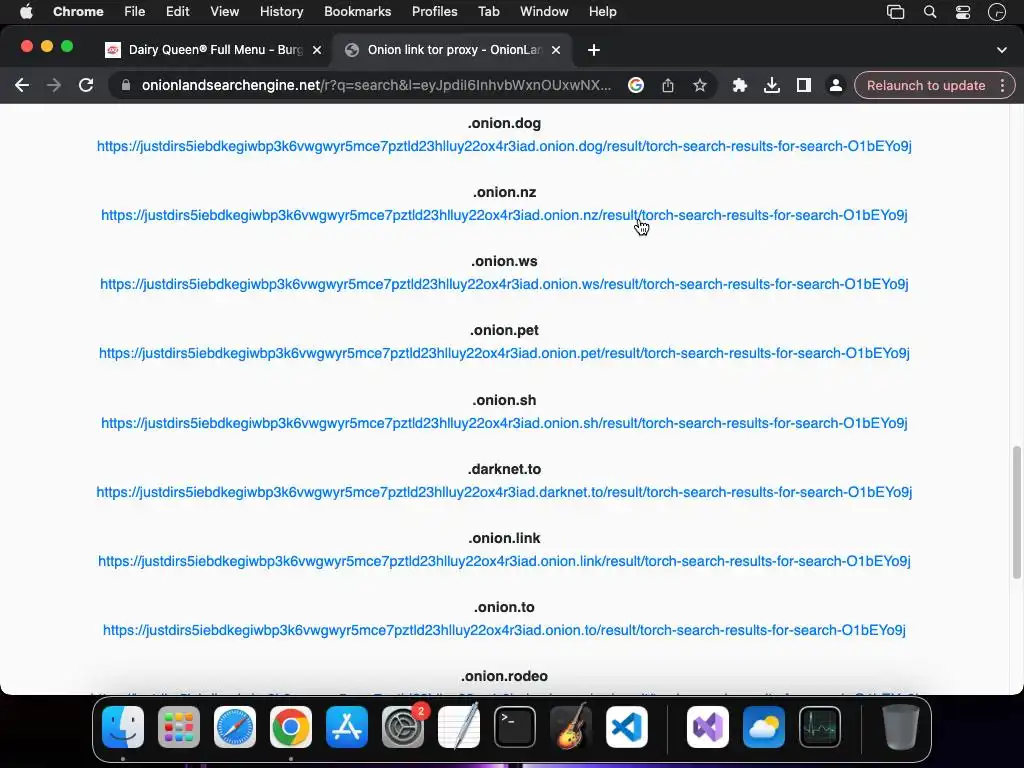Open the onion.sh proxy link
The height and width of the screenshot is (768, 1024).
[x=504, y=423]
